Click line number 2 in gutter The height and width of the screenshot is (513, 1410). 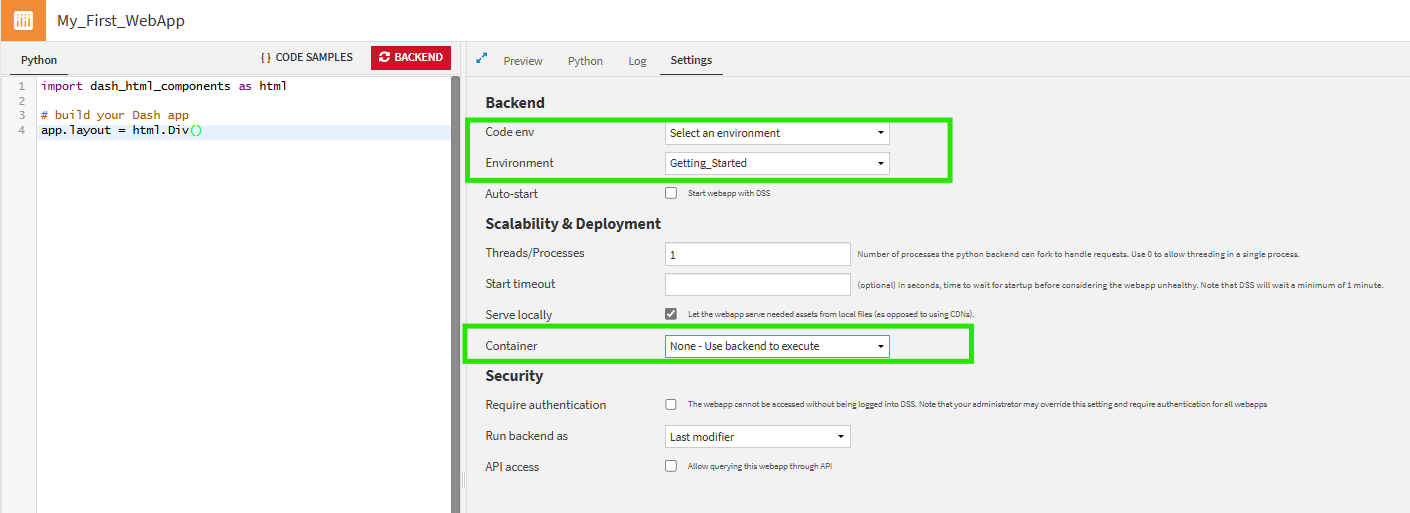tap(21, 101)
